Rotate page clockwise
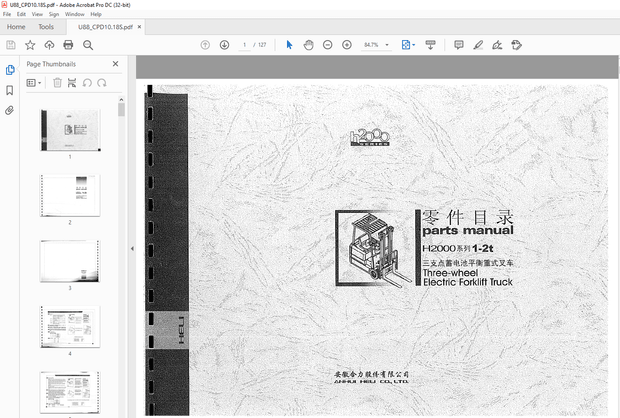 (102, 83)
